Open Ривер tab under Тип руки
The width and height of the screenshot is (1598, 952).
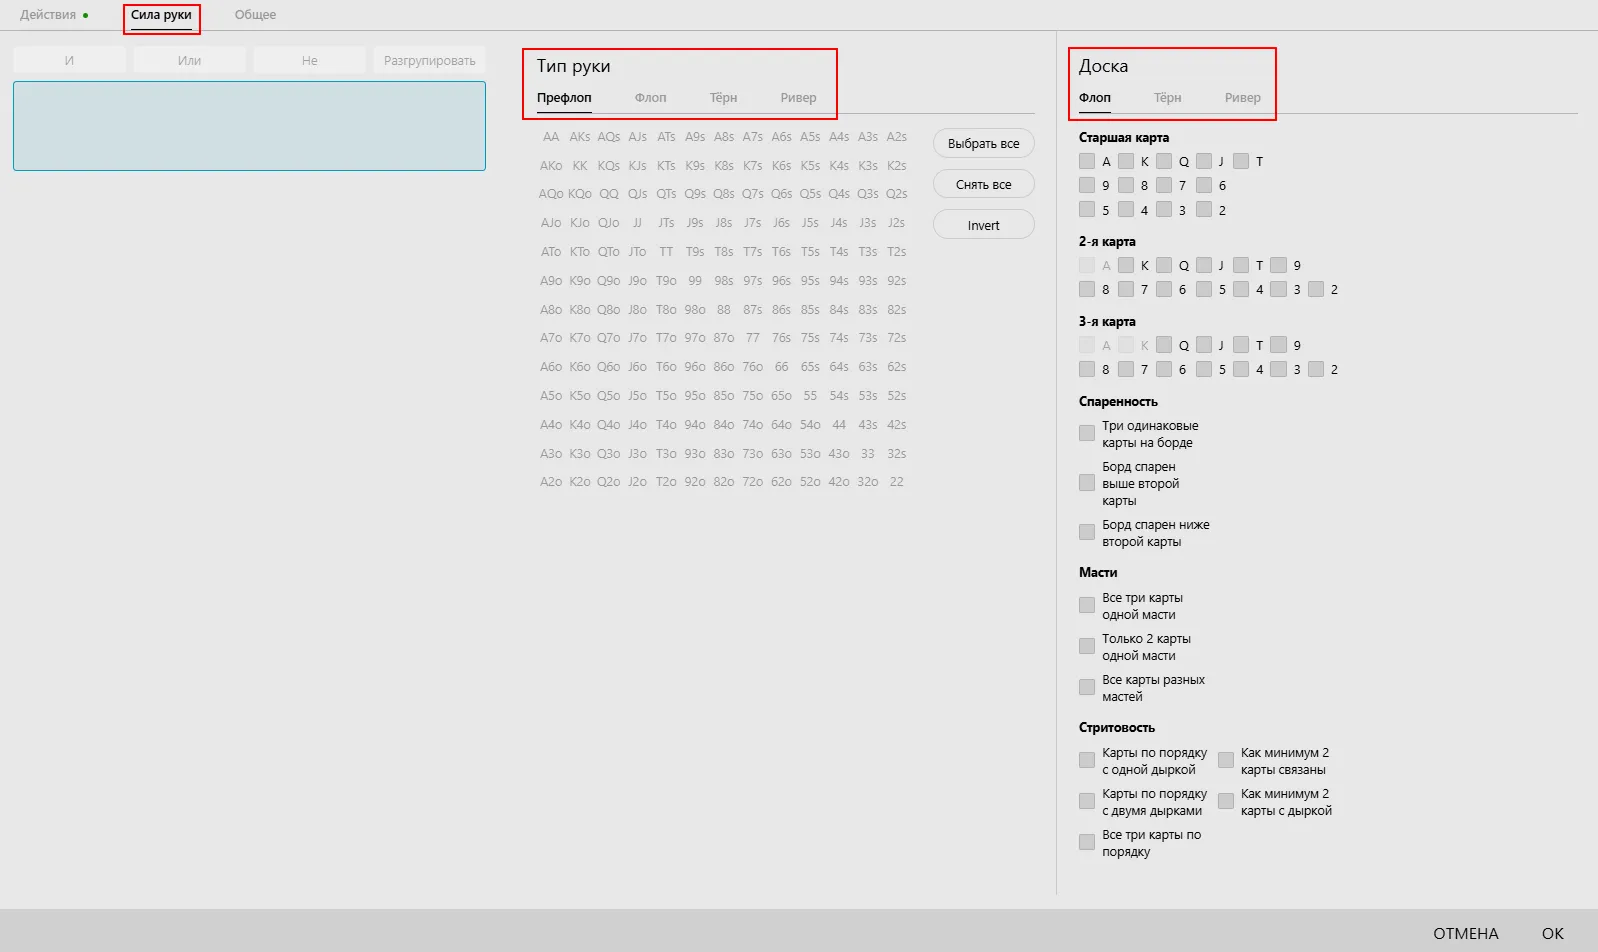click(x=798, y=98)
